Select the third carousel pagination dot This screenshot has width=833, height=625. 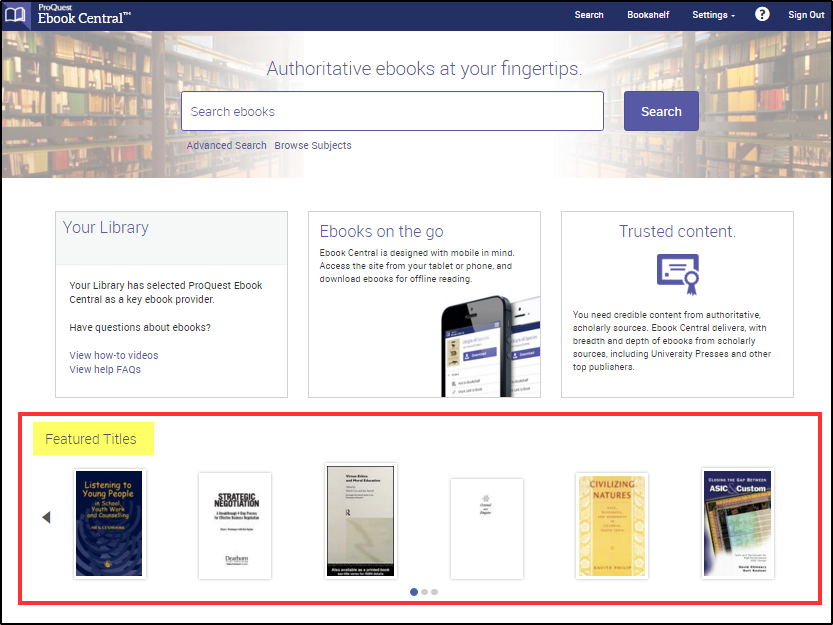tap(433, 592)
